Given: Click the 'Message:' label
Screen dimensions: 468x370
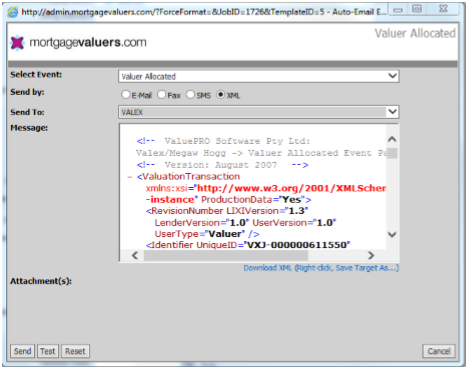Looking at the screenshot, I should coord(29,128).
